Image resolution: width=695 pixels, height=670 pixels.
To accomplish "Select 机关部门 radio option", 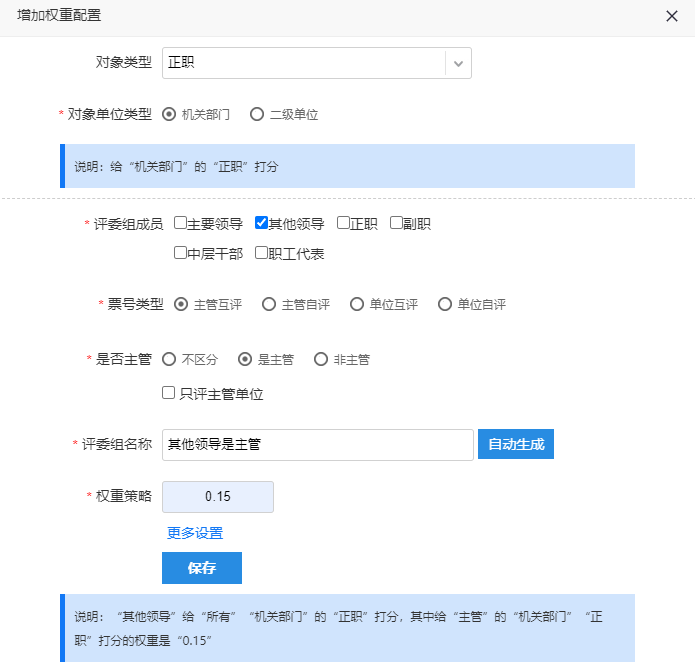I will (x=169, y=114).
